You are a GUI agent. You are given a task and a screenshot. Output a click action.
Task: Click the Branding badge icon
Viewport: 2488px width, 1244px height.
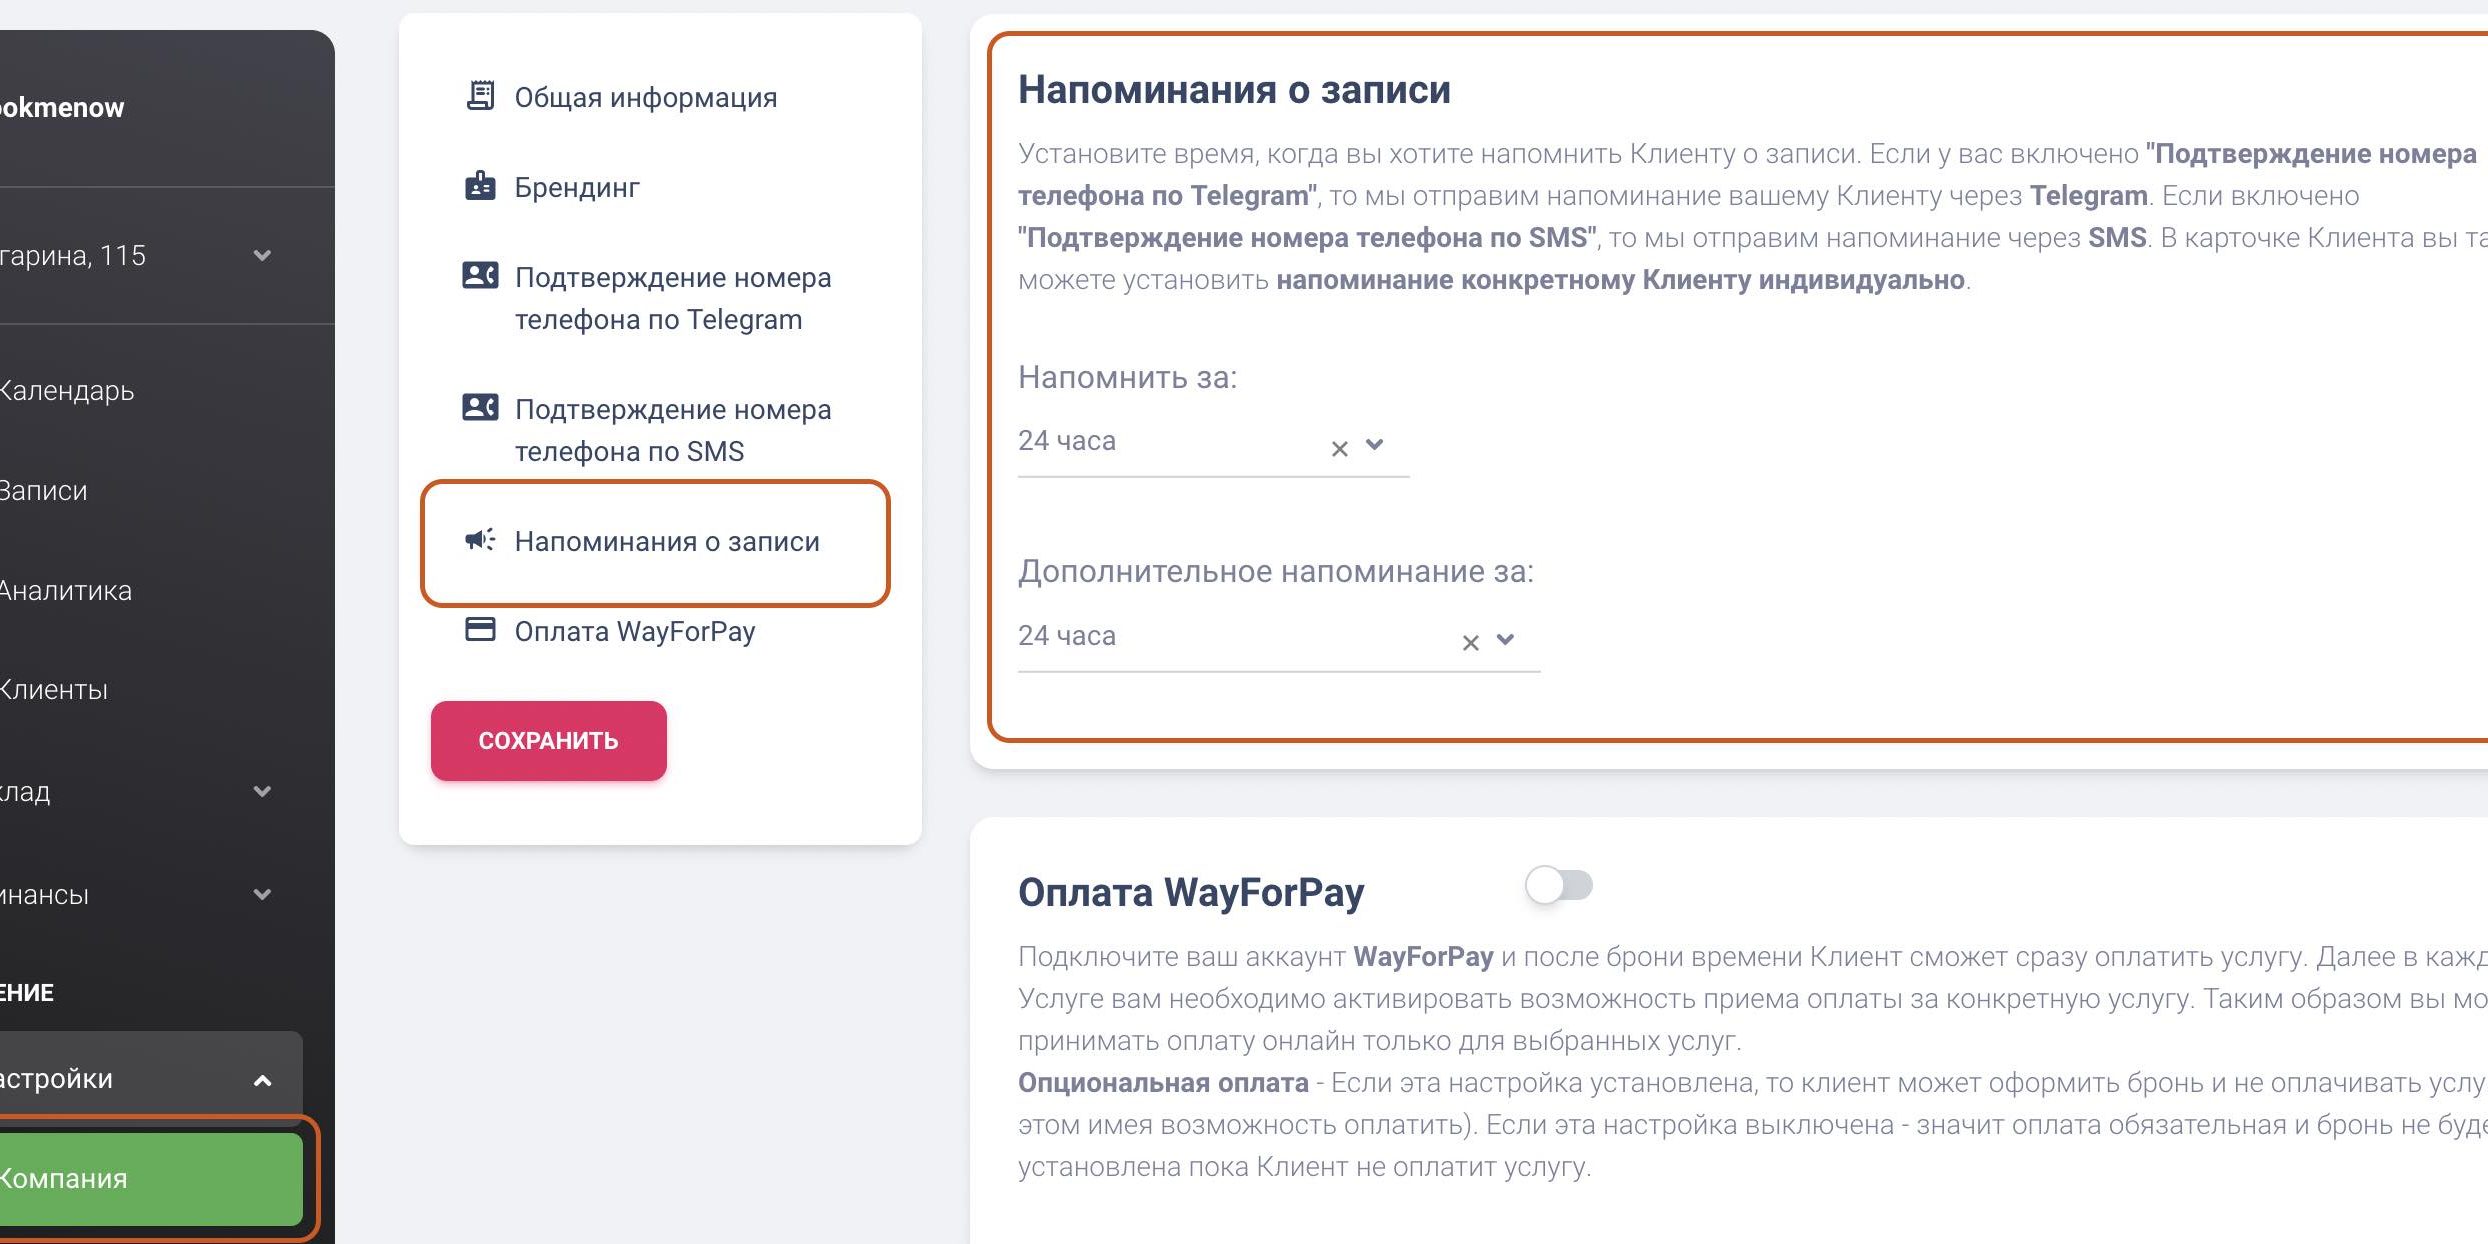point(480,186)
